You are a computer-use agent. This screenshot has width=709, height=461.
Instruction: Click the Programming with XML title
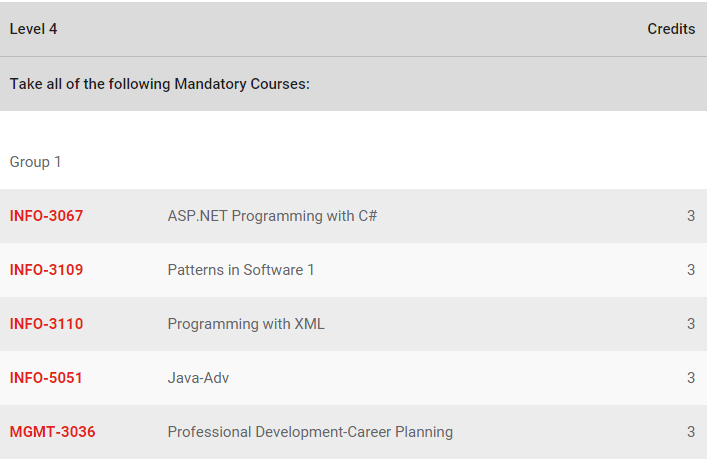246,324
